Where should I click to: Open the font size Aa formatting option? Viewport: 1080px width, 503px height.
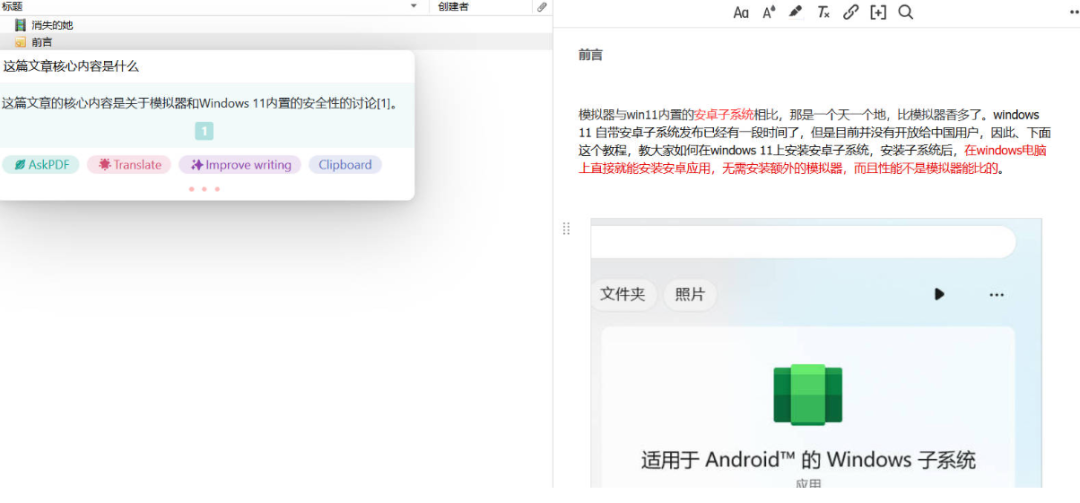tap(740, 12)
